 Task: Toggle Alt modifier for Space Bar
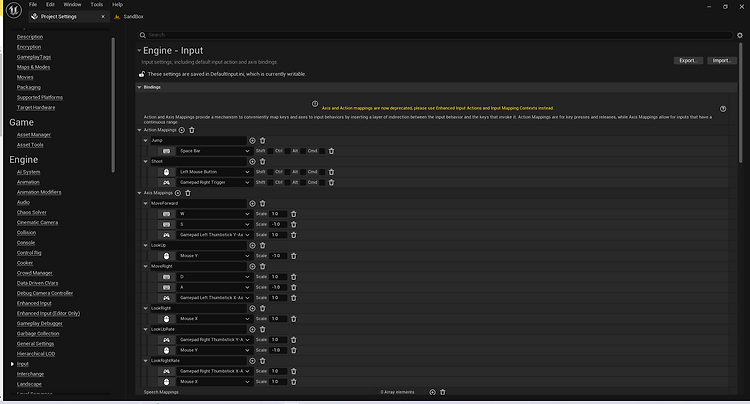coord(303,151)
